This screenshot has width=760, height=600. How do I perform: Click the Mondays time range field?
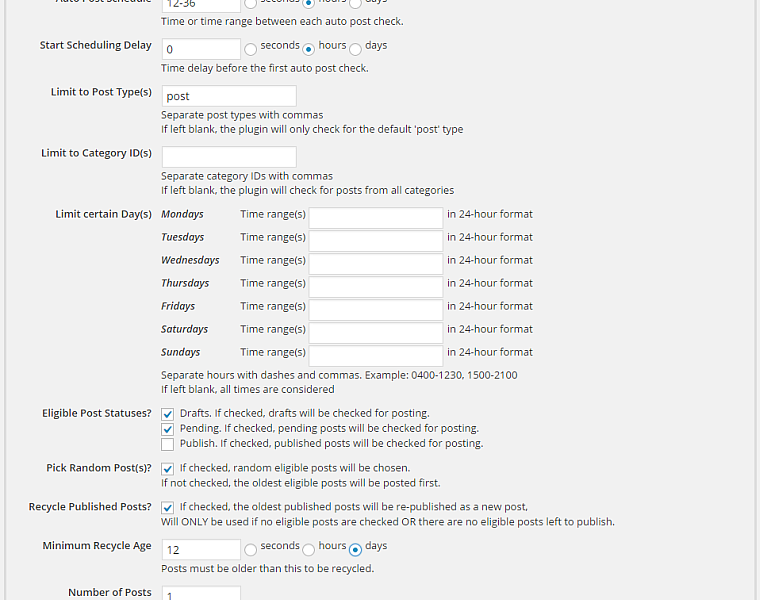tap(375, 218)
